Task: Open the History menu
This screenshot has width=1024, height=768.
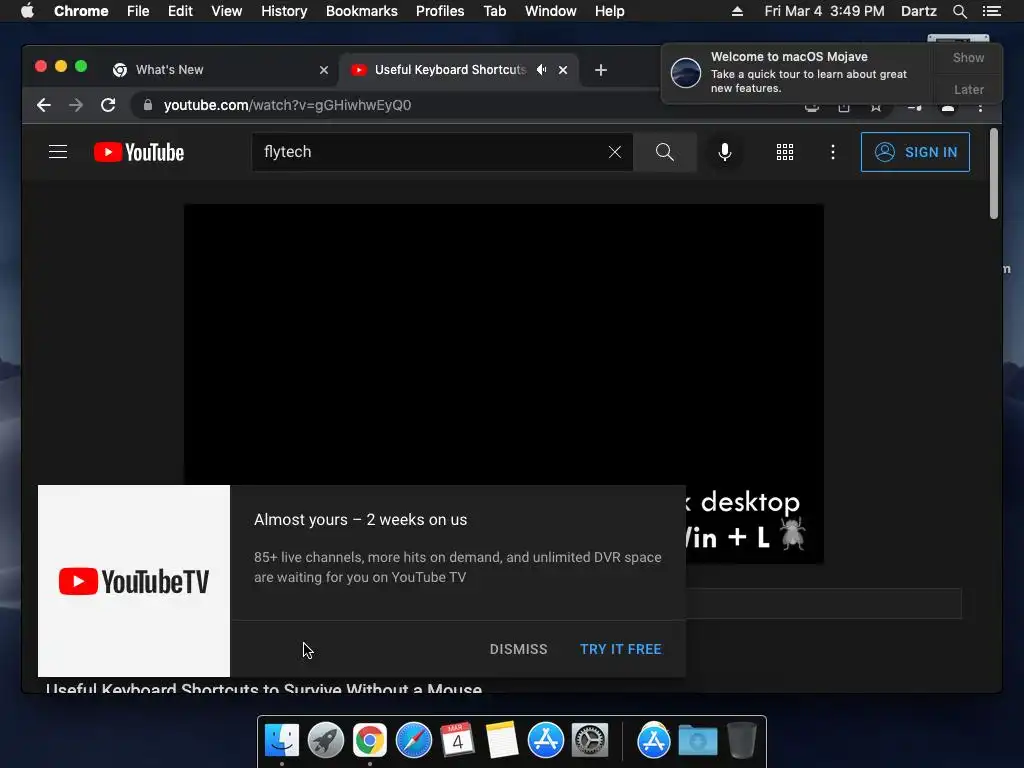Action: point(284,11)
